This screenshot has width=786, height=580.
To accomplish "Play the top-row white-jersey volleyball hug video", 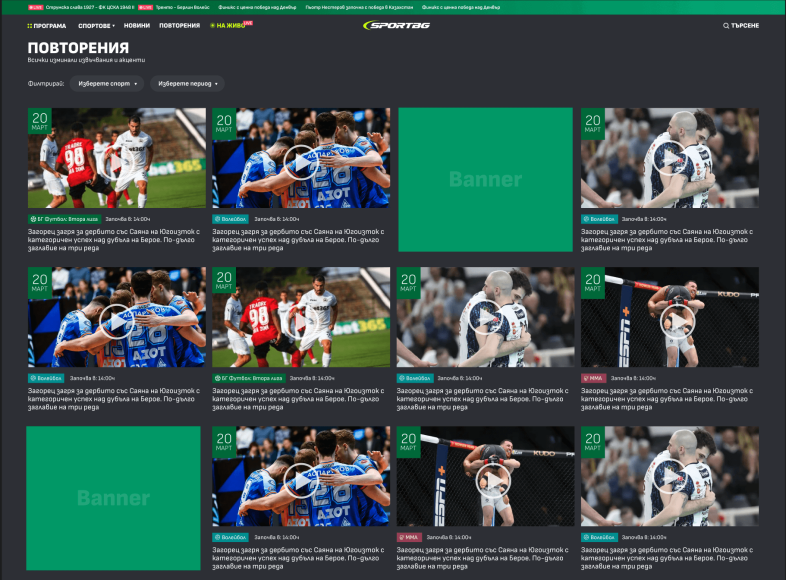I will click(x=669, y=158).
